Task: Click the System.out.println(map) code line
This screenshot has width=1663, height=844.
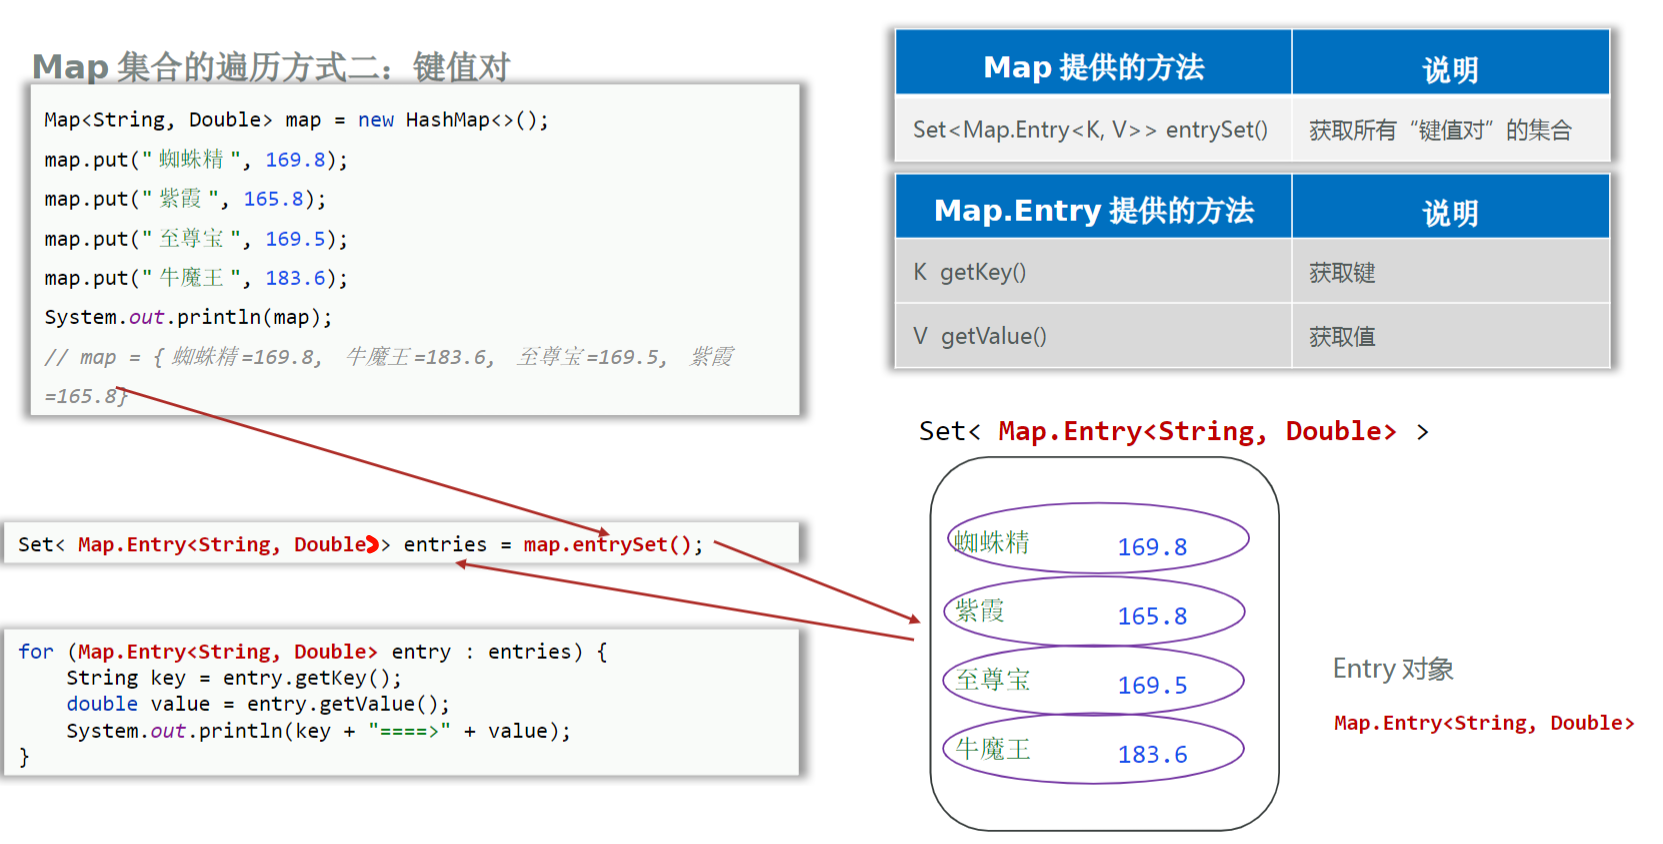Action: click(188, 317)
